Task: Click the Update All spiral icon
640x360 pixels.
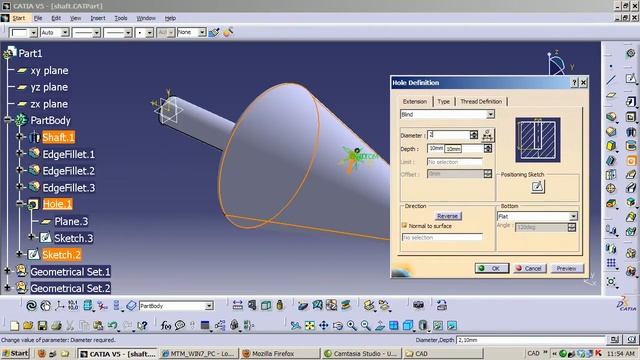Action: pos(31,305)
